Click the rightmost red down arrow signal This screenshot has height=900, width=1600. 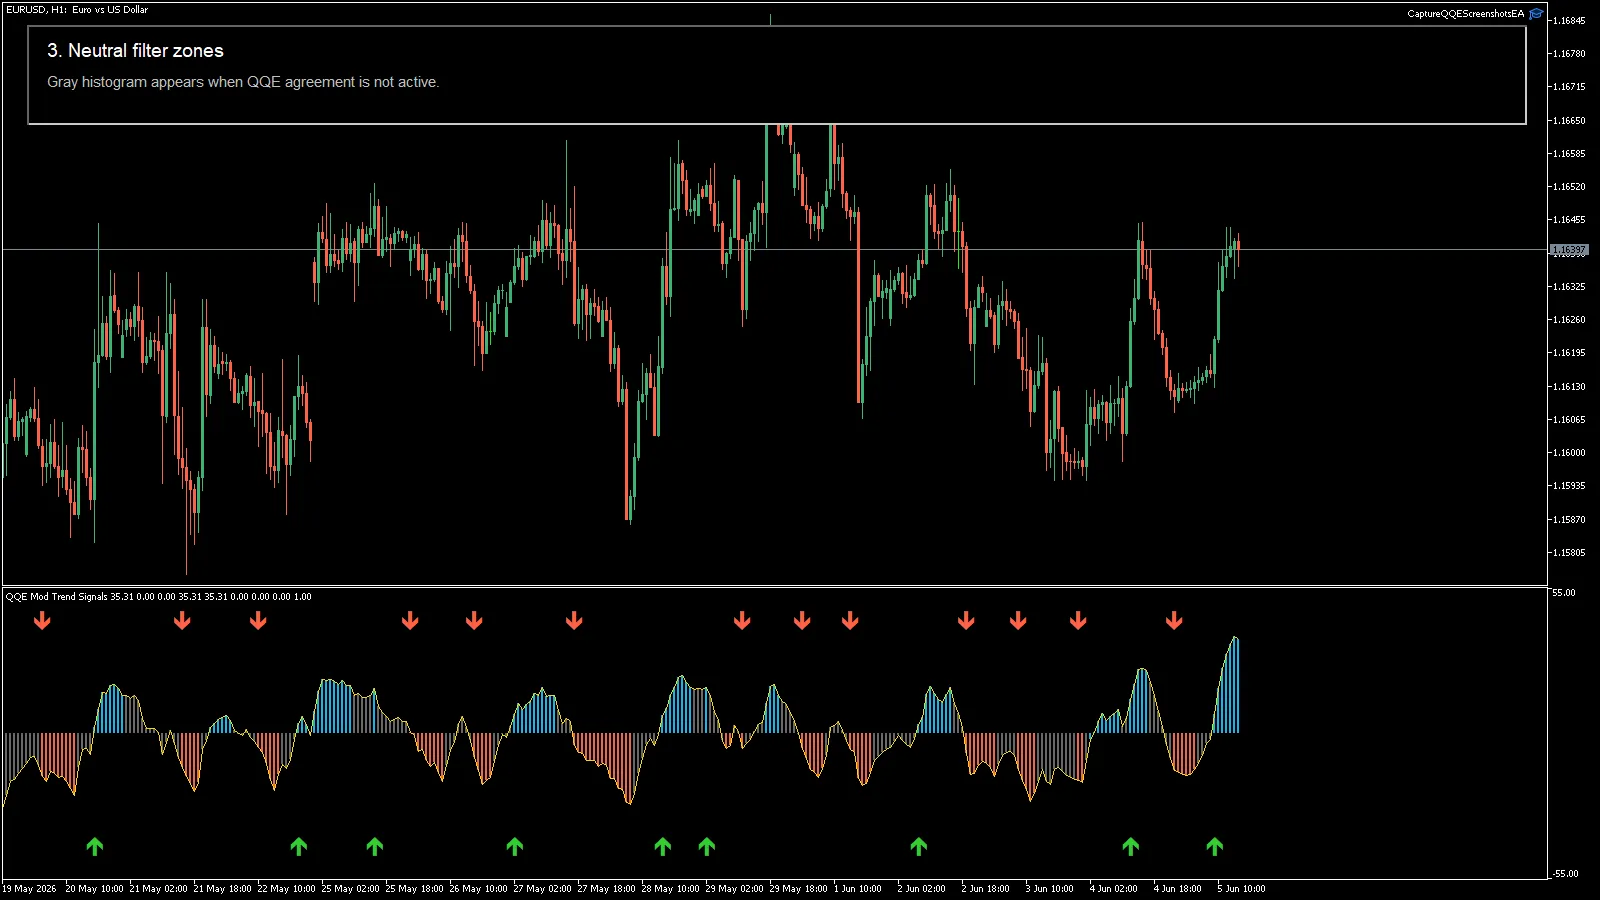(1174, 621)
